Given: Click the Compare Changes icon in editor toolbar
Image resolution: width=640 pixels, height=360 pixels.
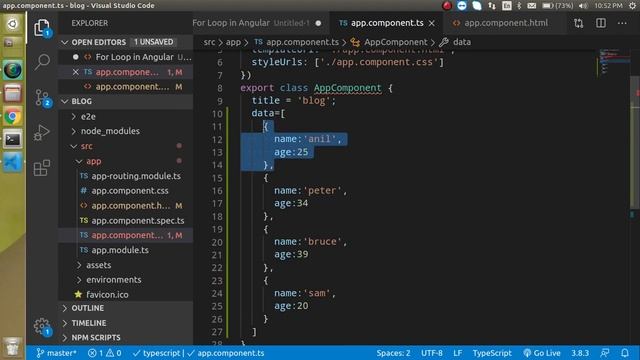Looking at the screenshot, I should tap(578, 23).
